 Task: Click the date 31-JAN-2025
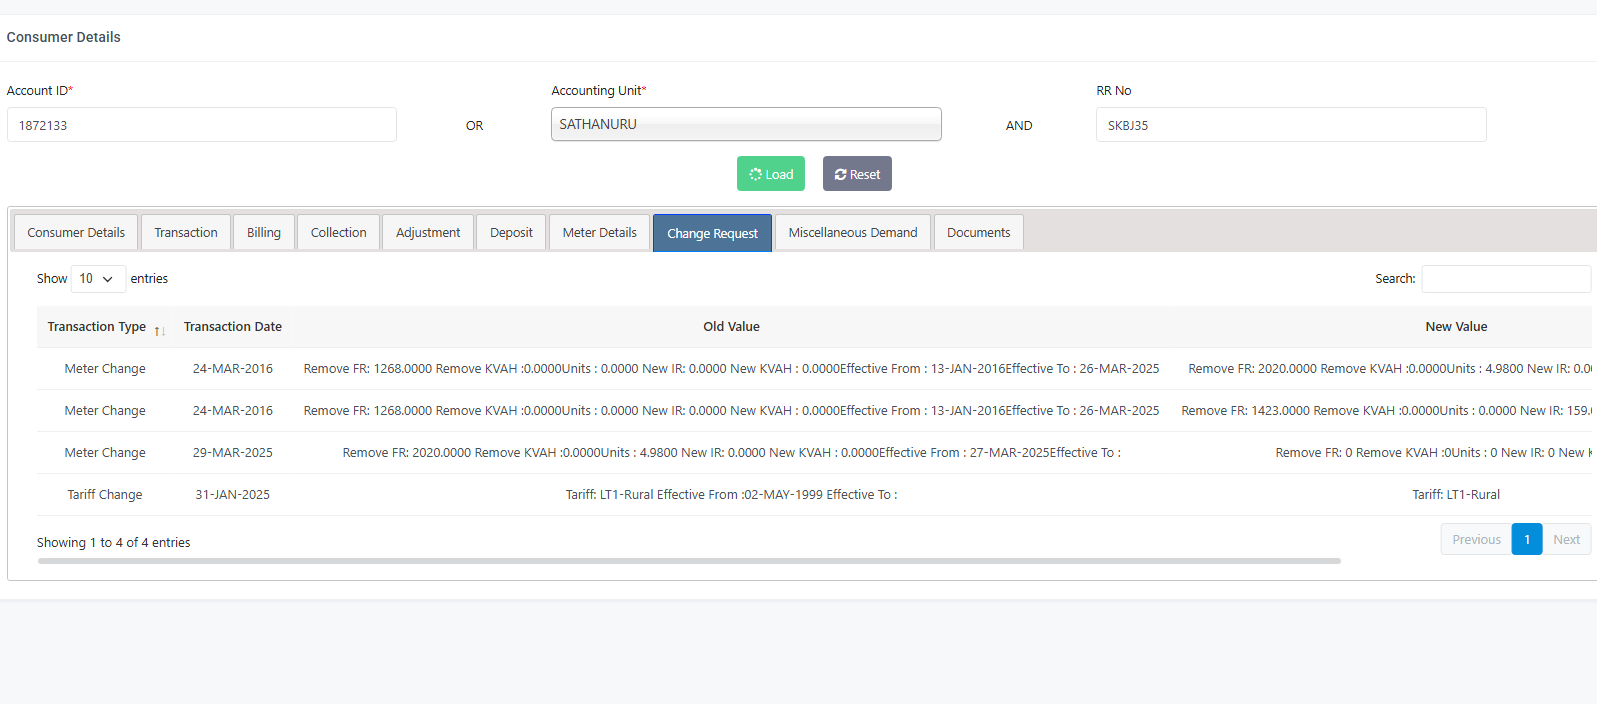coord(233,495)
